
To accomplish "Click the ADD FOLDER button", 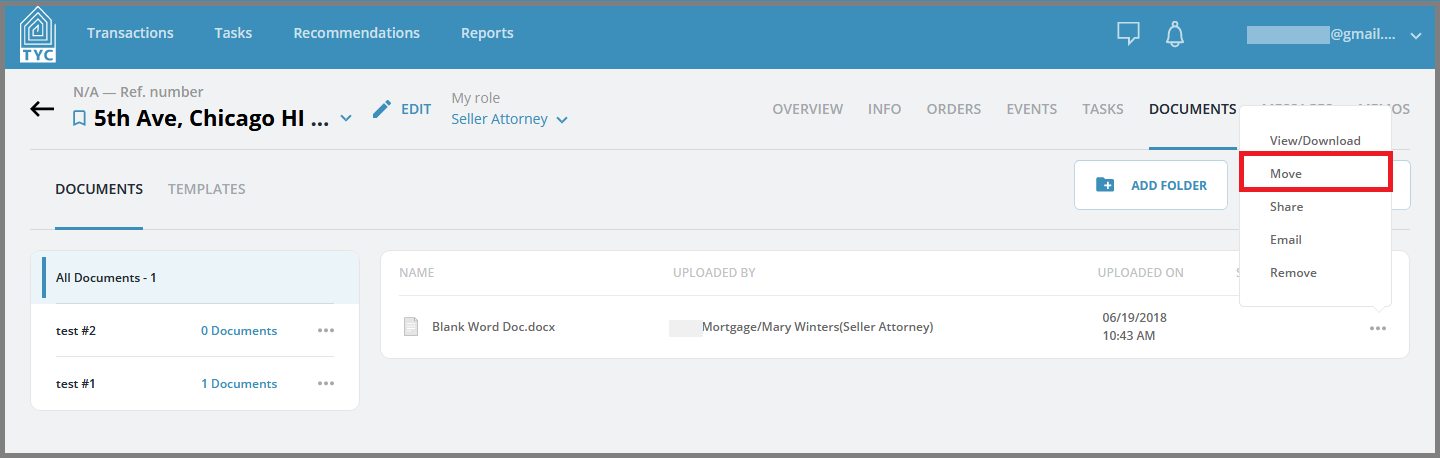I will tap(1151, 185).
